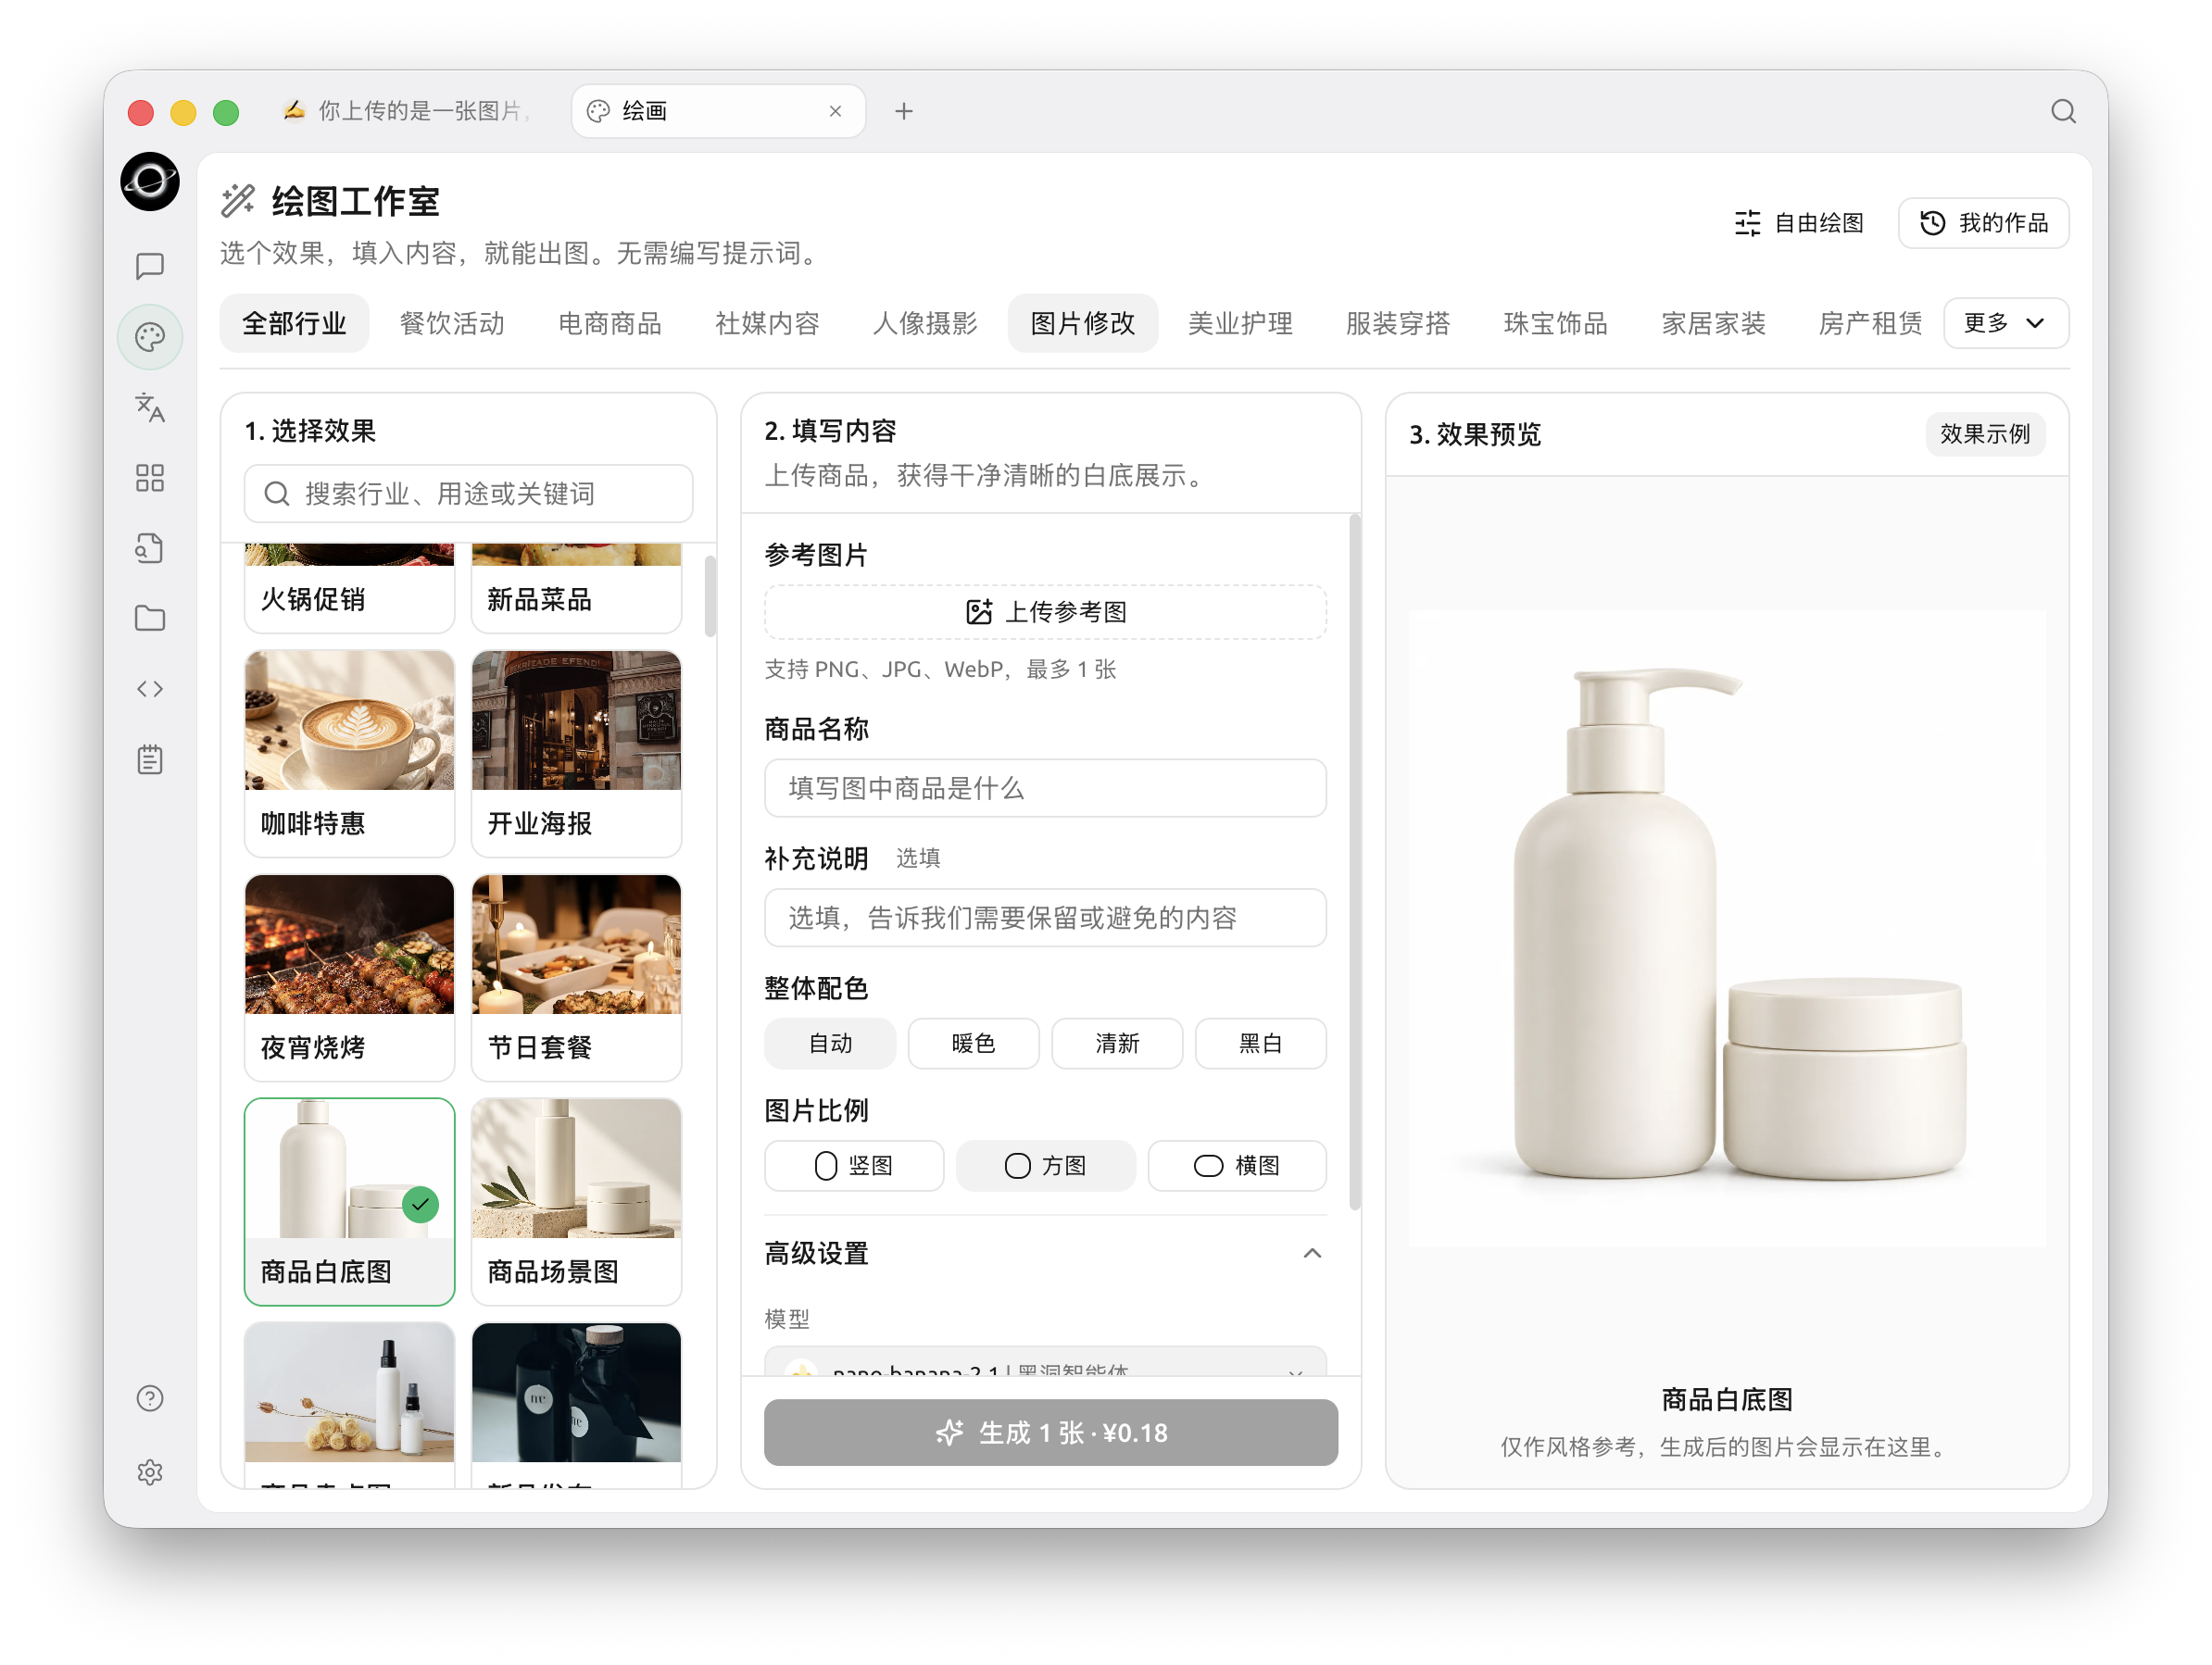Open the 模型 selection dropdown
This screenshot has width=2212, height=1665.
1046,1362
